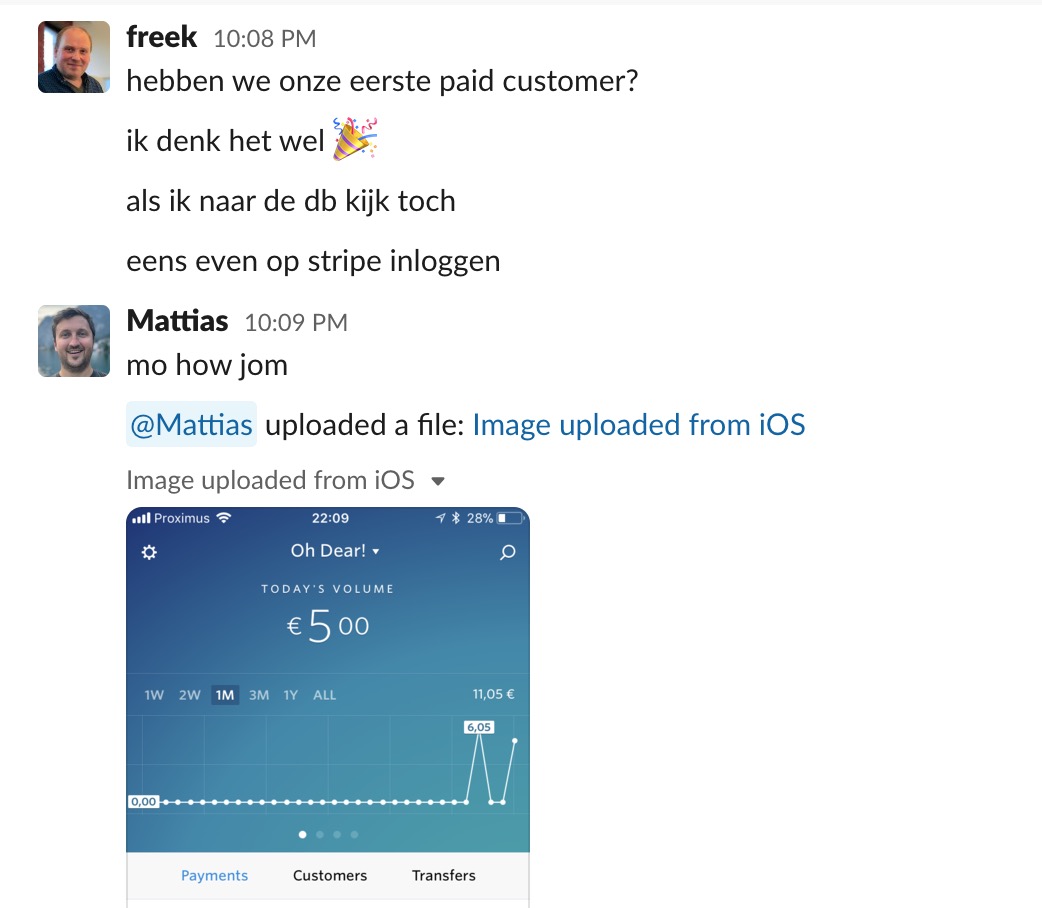
Task: Click the WiFi icon next to Proximus
Action: [x=224, y=518]
